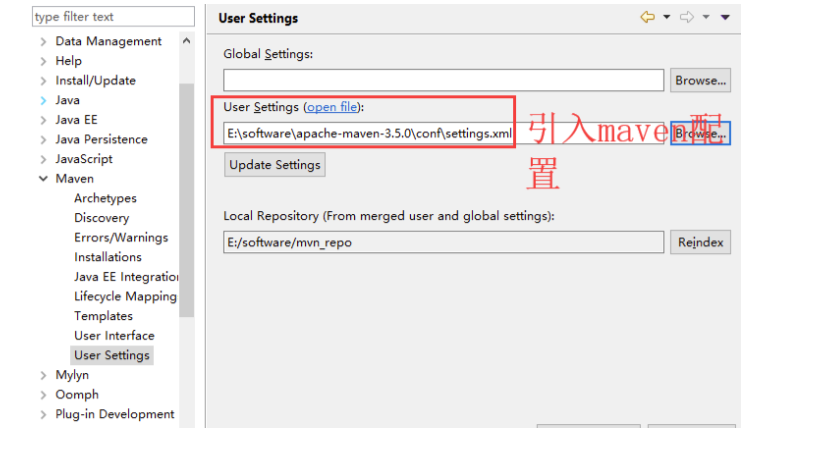
Task: Click Browse next to Global Settings
Action: click(x=700, y=81)
